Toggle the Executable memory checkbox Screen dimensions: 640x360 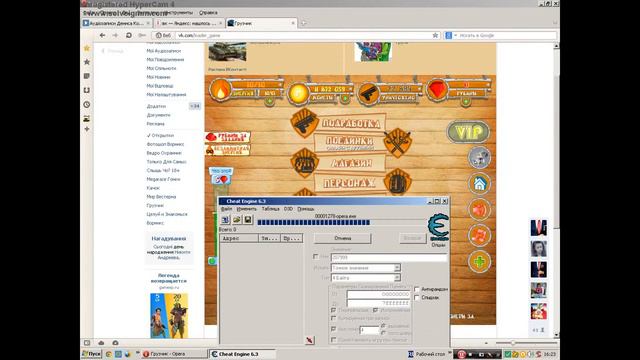(x=376, y=310)
